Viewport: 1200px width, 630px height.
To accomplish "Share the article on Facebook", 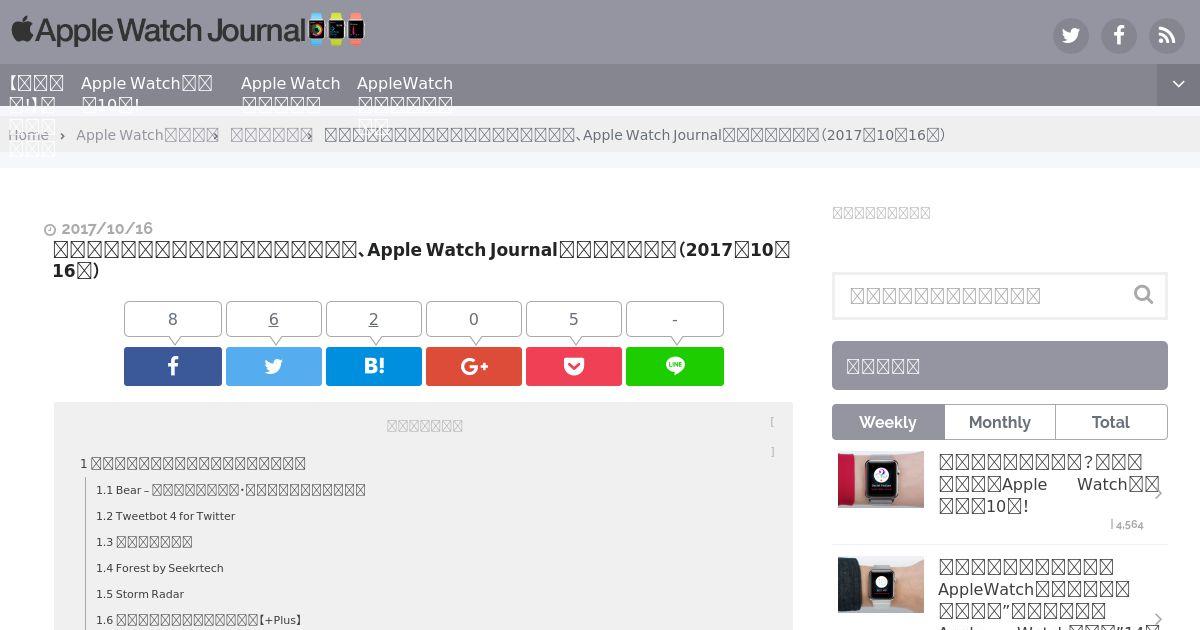I will (173, 366).
